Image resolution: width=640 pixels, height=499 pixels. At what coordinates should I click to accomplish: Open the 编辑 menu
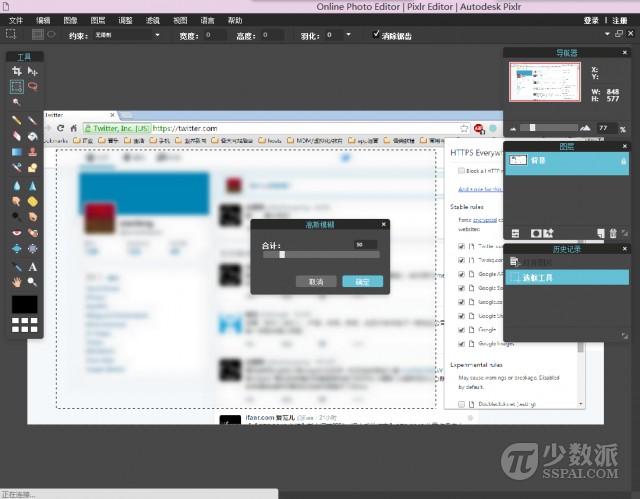click(x=43, y=20)
